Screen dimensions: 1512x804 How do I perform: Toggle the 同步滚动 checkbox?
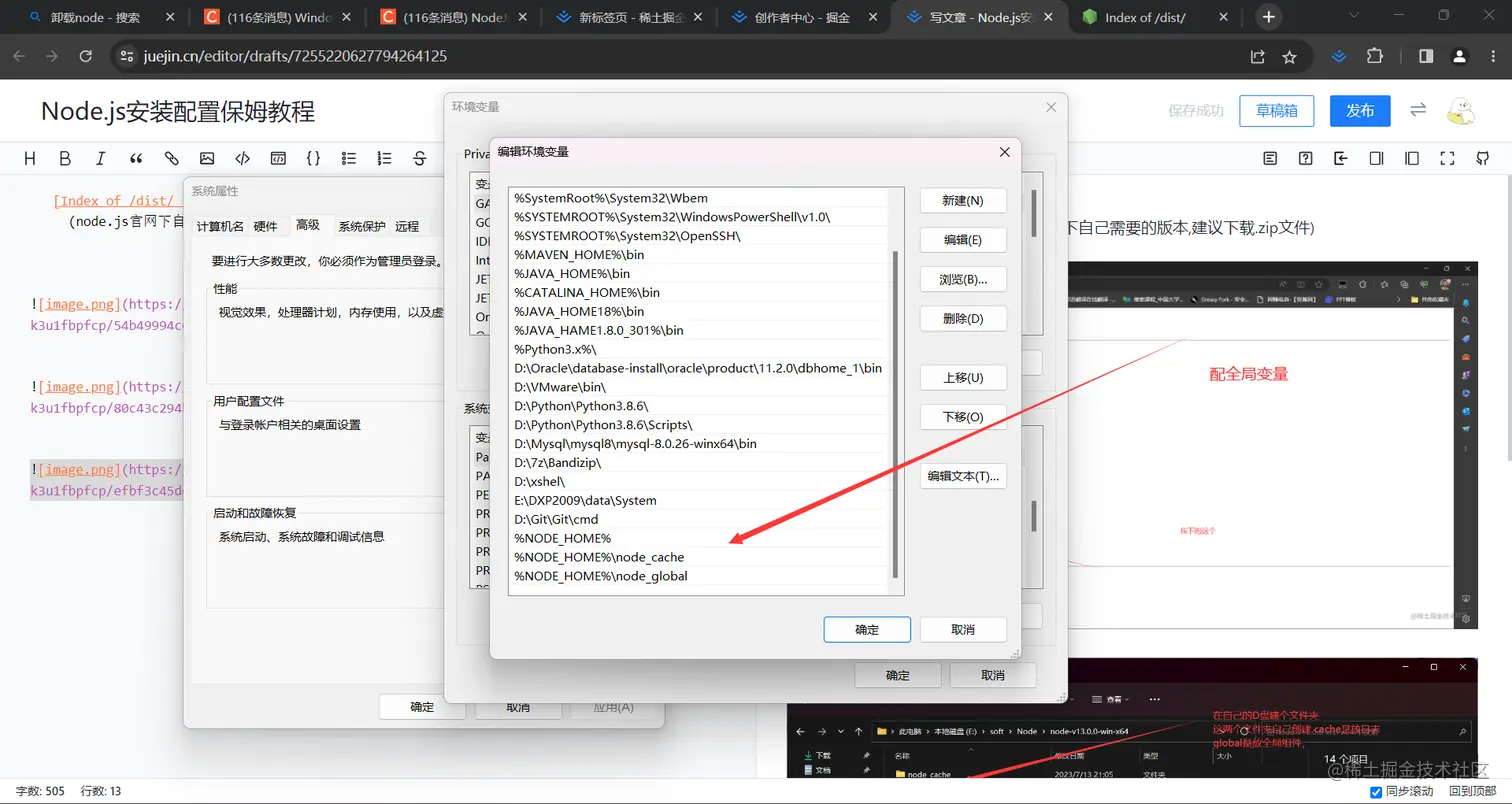[x=1376, y=792]
